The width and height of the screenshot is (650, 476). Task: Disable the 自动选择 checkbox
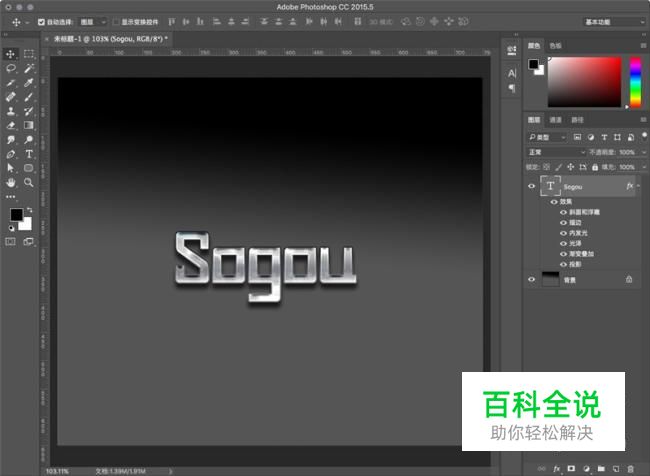pos(41,21)
